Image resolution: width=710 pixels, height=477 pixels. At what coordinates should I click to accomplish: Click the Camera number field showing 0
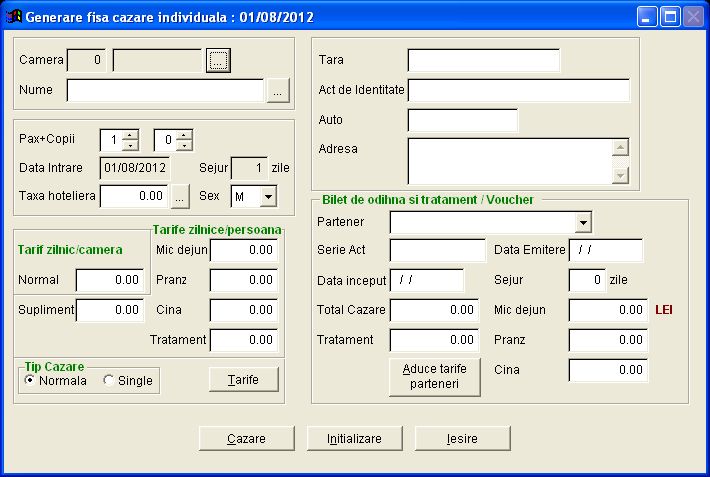click(86, 60)
